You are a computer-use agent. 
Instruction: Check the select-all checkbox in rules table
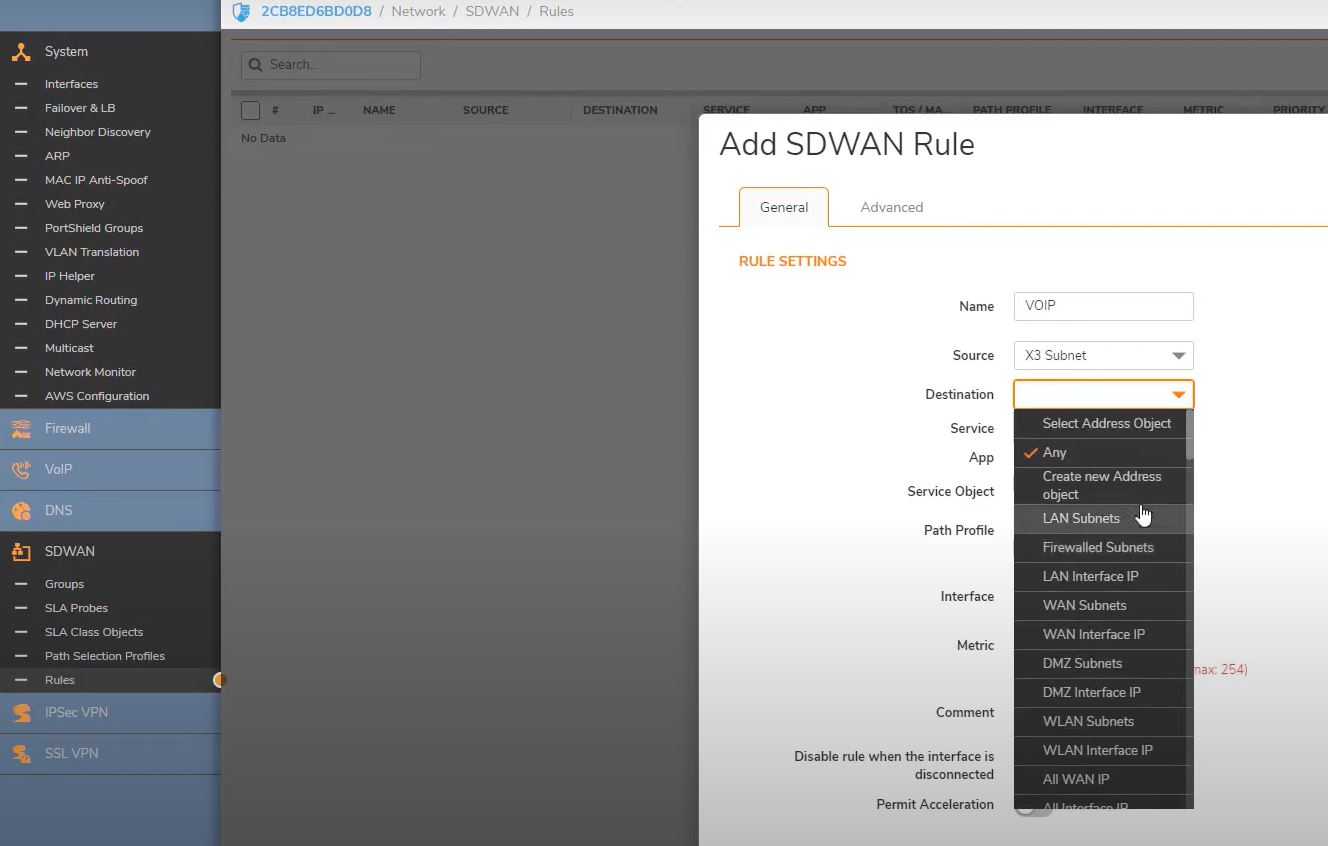pos(251,111)
